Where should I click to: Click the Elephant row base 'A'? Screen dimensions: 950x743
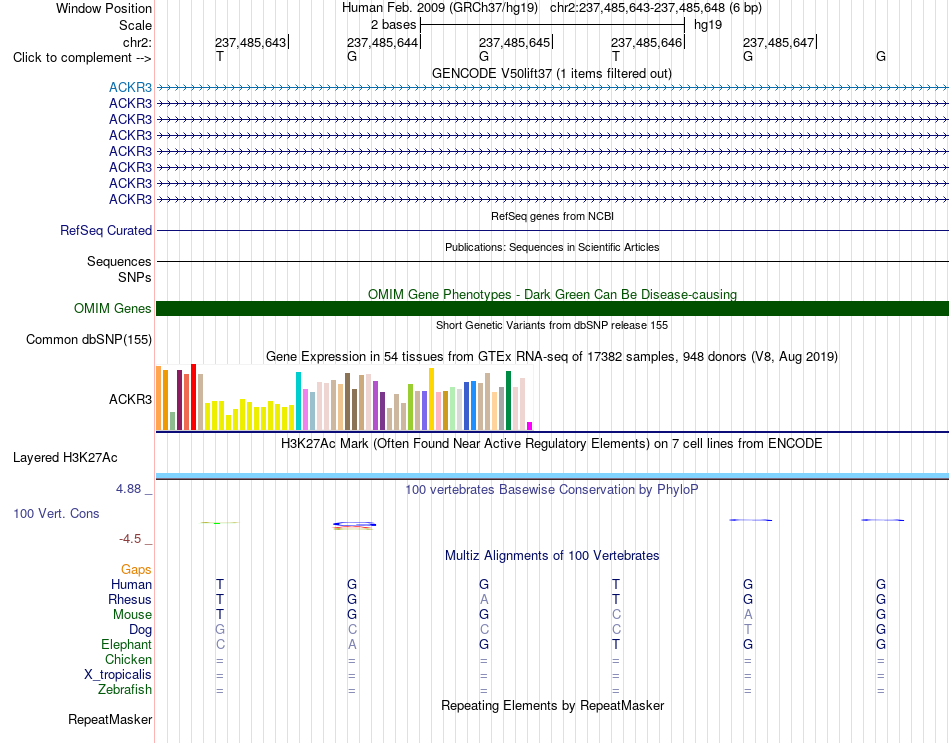pos(351,644)
